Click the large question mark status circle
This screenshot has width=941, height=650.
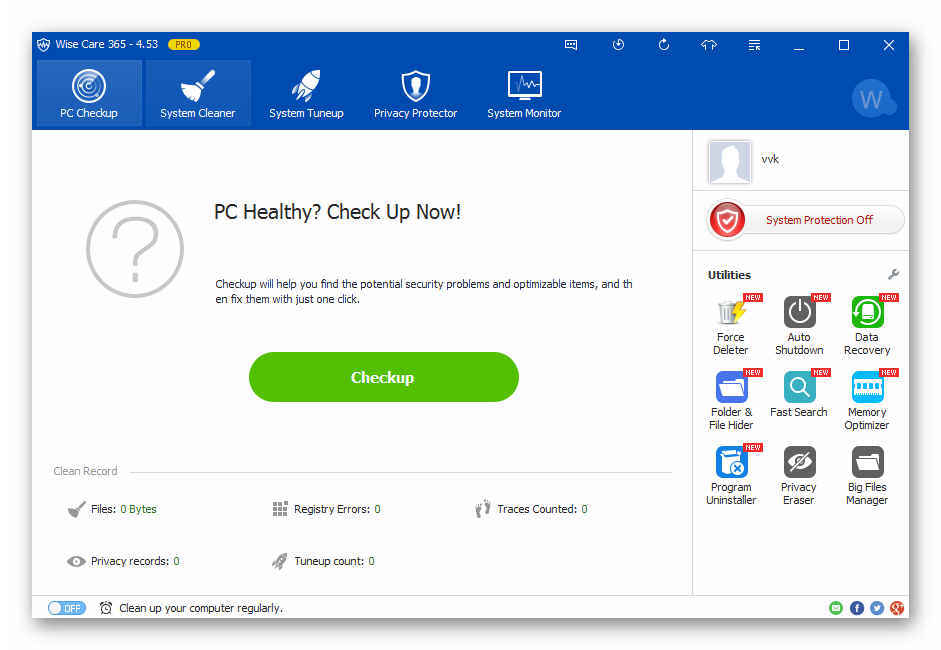click(x=135, y=248)
